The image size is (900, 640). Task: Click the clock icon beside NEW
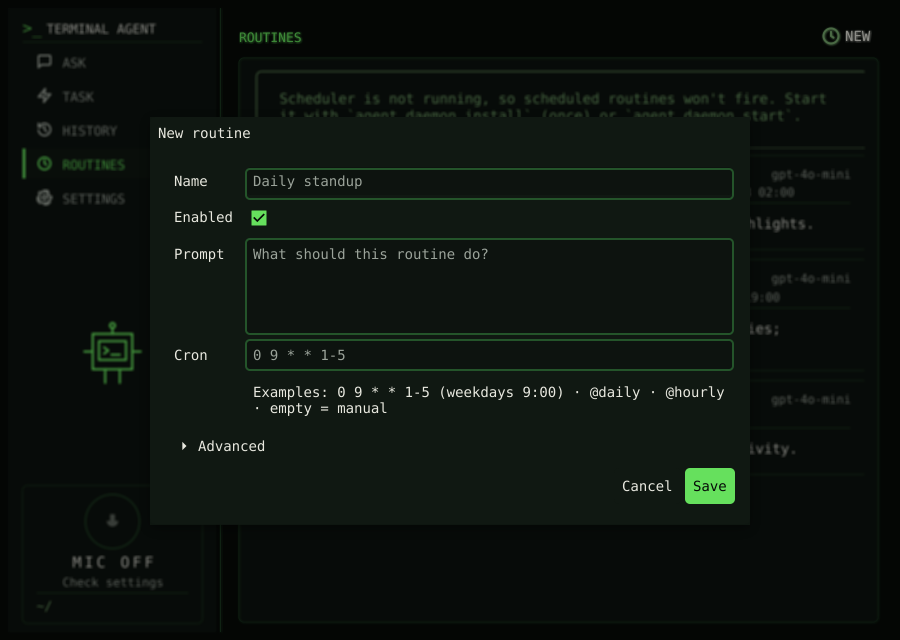[831, 36]
